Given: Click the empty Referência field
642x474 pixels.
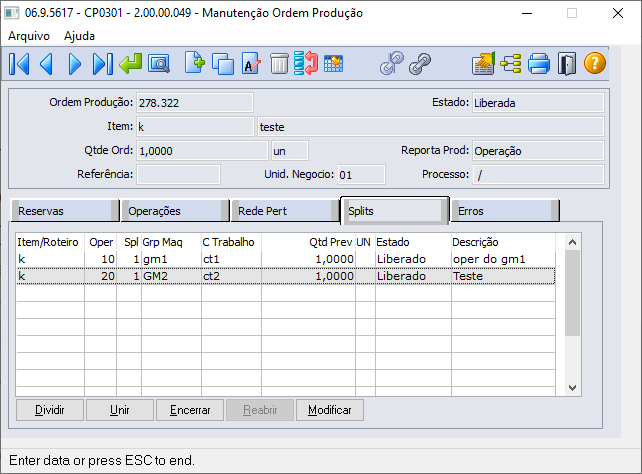Looking at the screenshot, I should [178, 175].
